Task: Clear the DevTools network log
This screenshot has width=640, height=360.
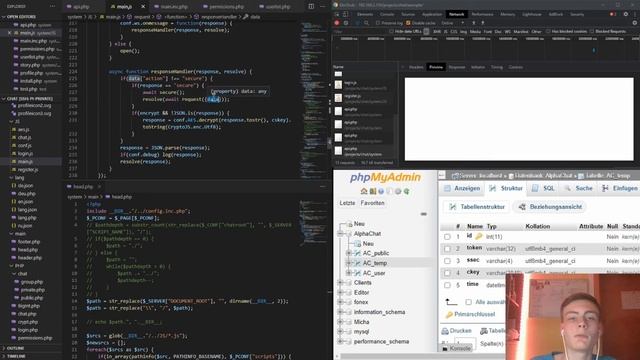Action: (x=346, y=23)
